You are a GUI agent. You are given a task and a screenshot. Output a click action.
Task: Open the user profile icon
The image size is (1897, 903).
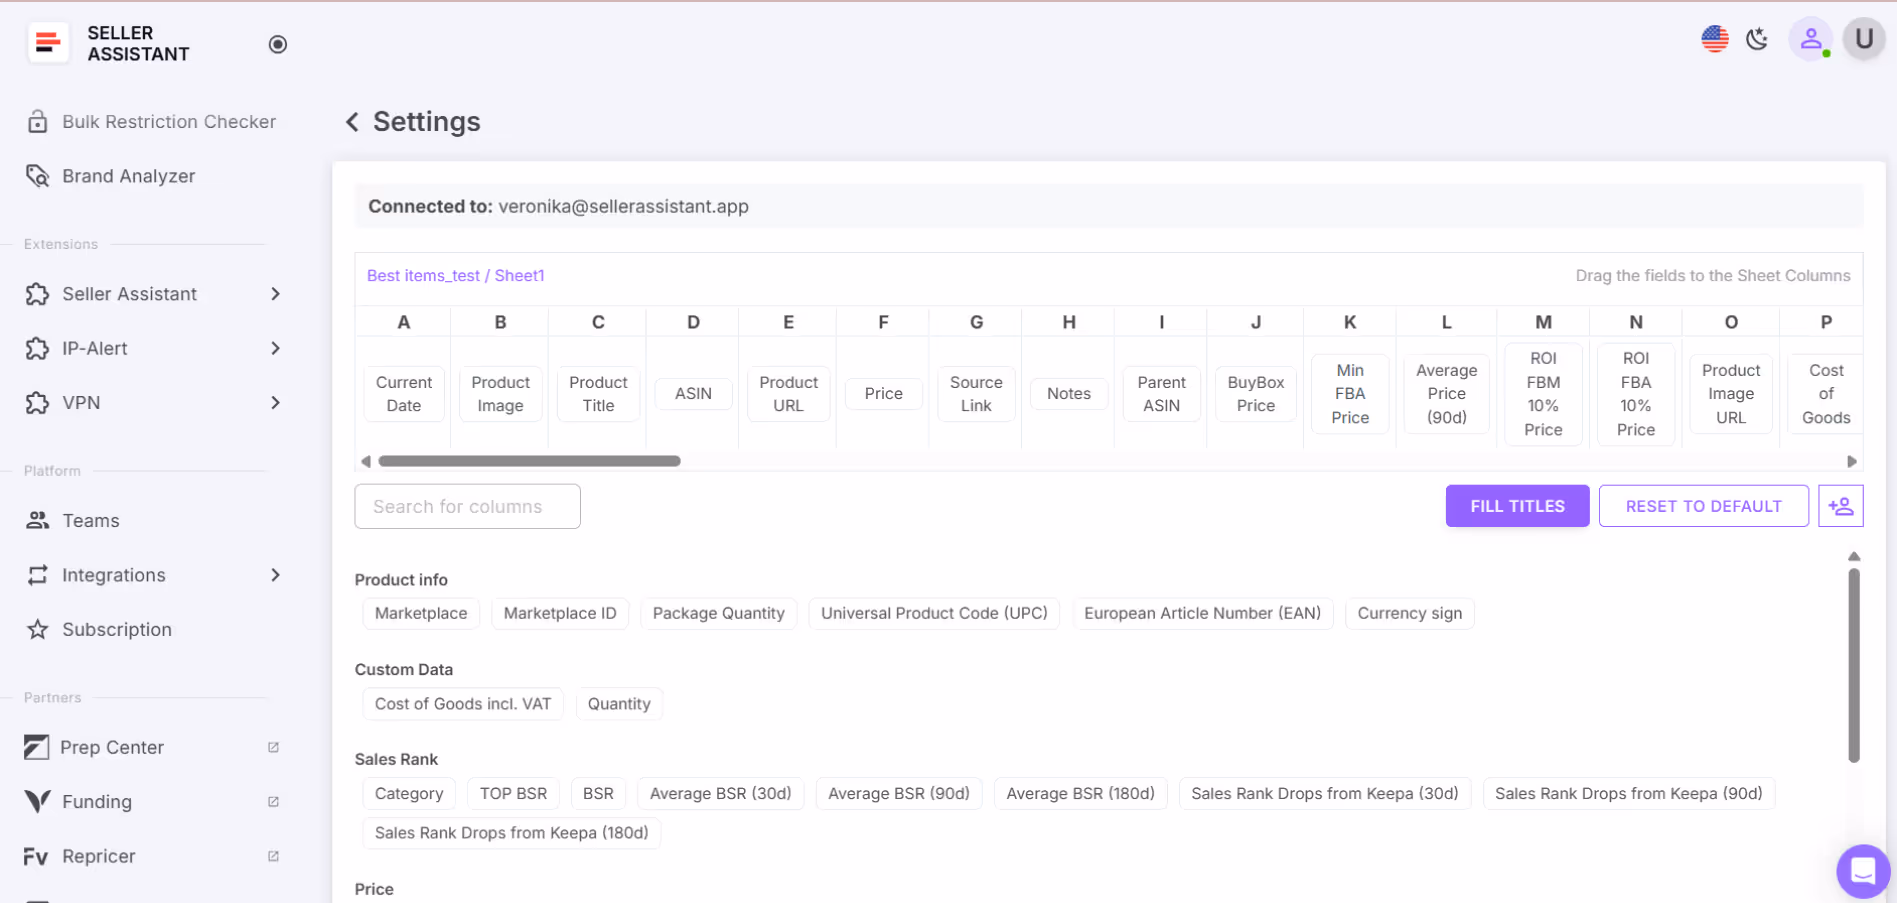pyautogui.click(x=1811, y=39)
